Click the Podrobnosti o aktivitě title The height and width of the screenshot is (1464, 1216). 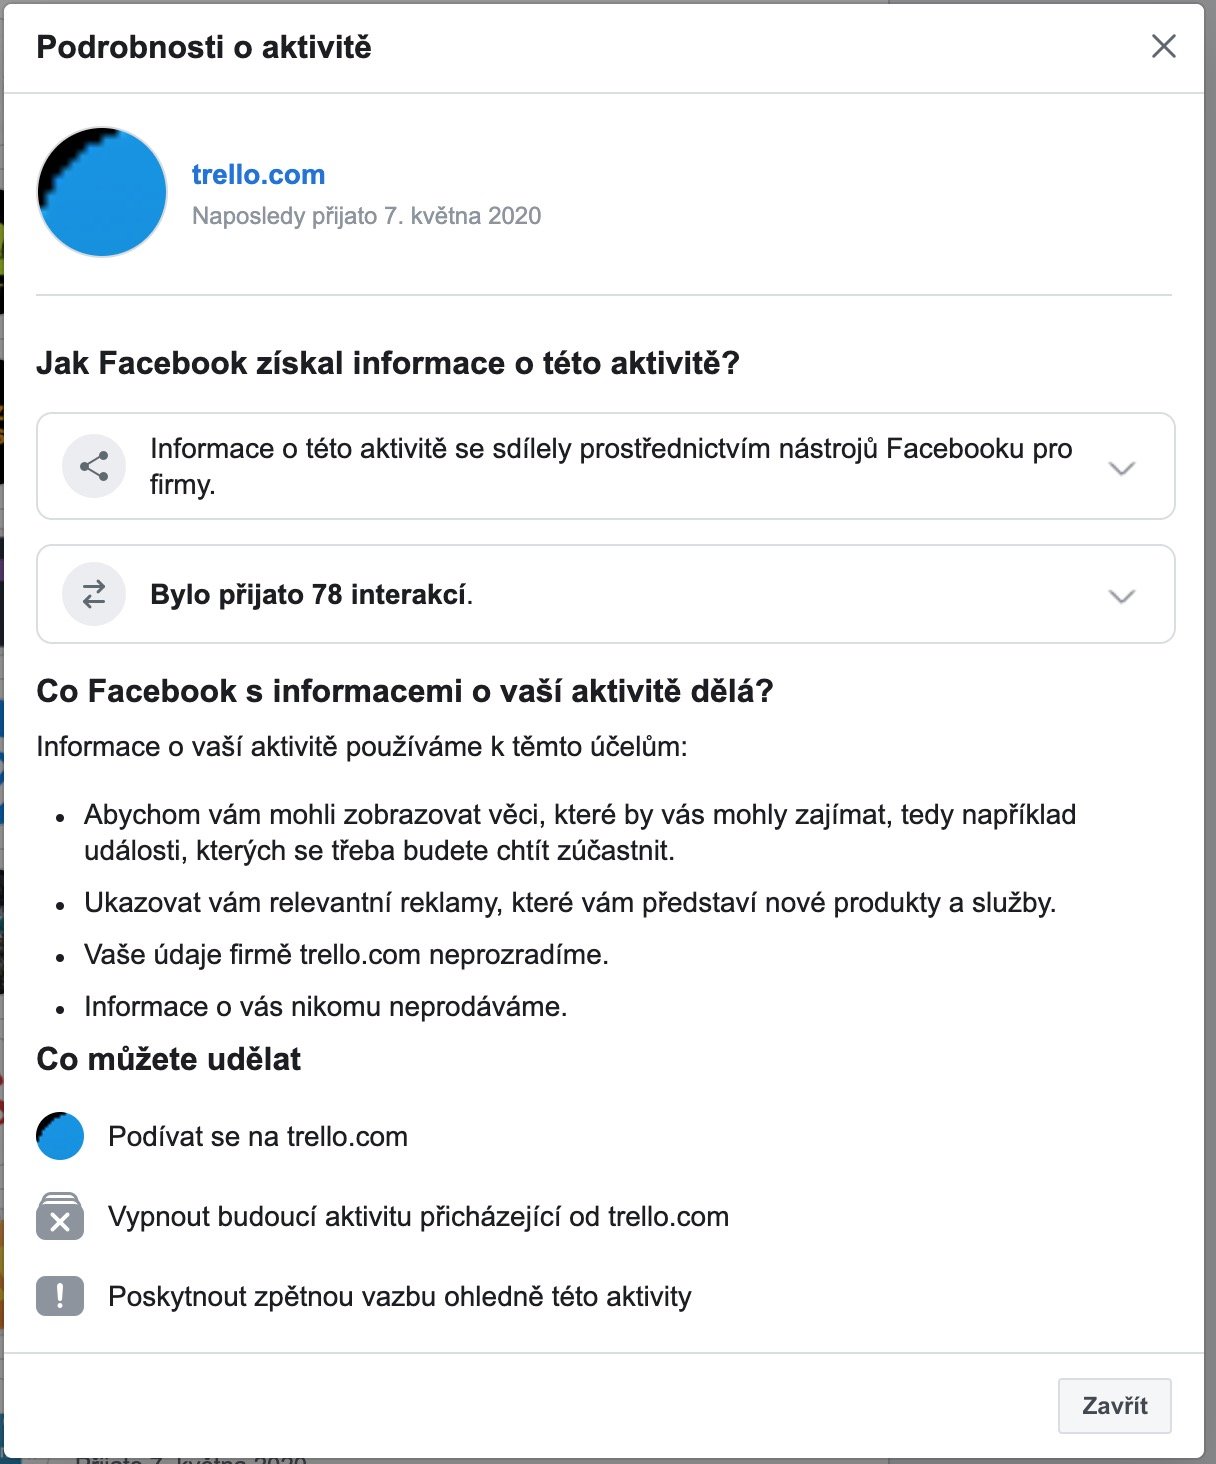tap(204, 47)
